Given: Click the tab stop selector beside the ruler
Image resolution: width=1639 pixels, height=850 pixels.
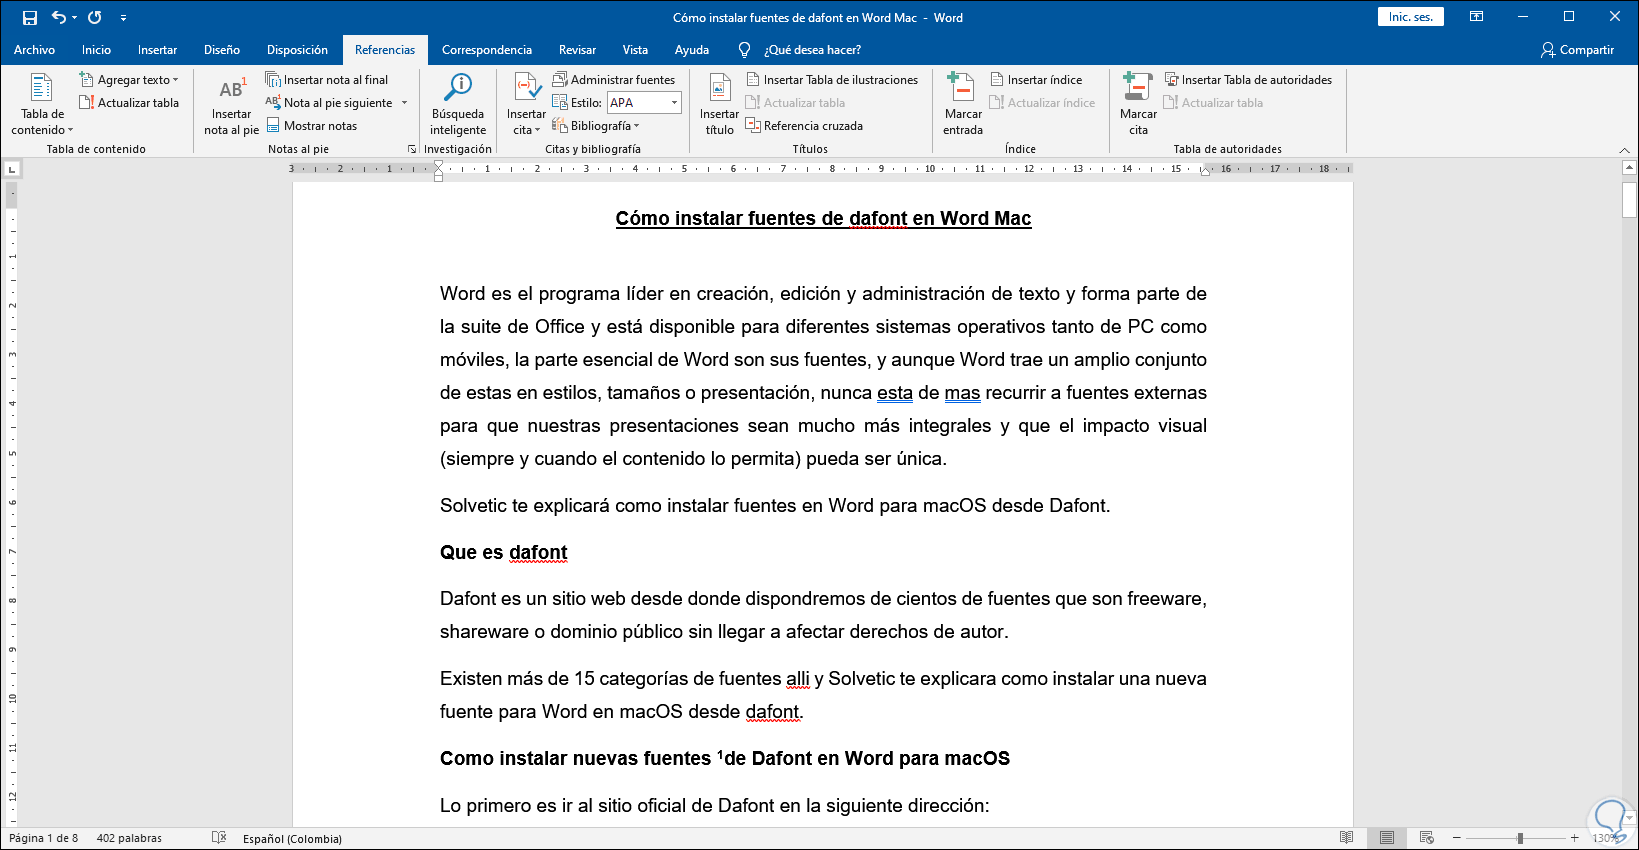Looking at the screenshot, I should pyautogui.click(x=13, y=169).
